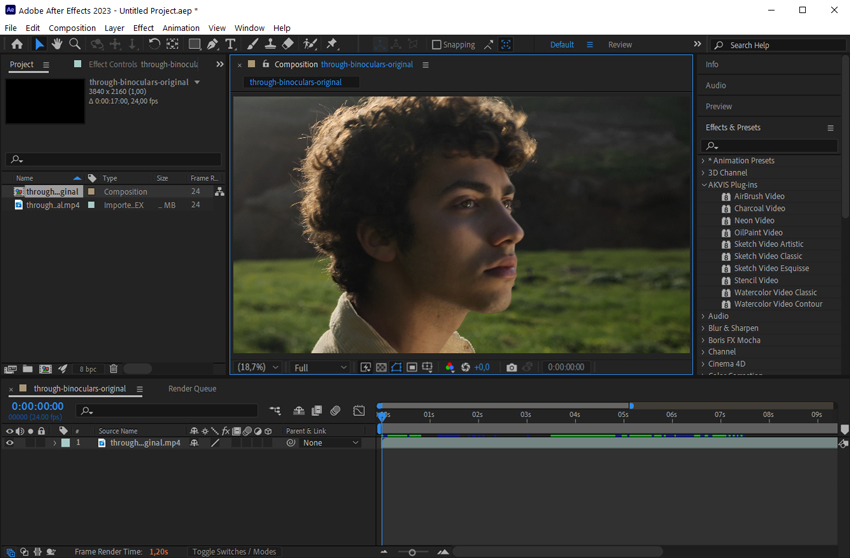This screenshot has width=850, height=558.
Task: Click the Home icon in toolbar
Action: [17, 44]
